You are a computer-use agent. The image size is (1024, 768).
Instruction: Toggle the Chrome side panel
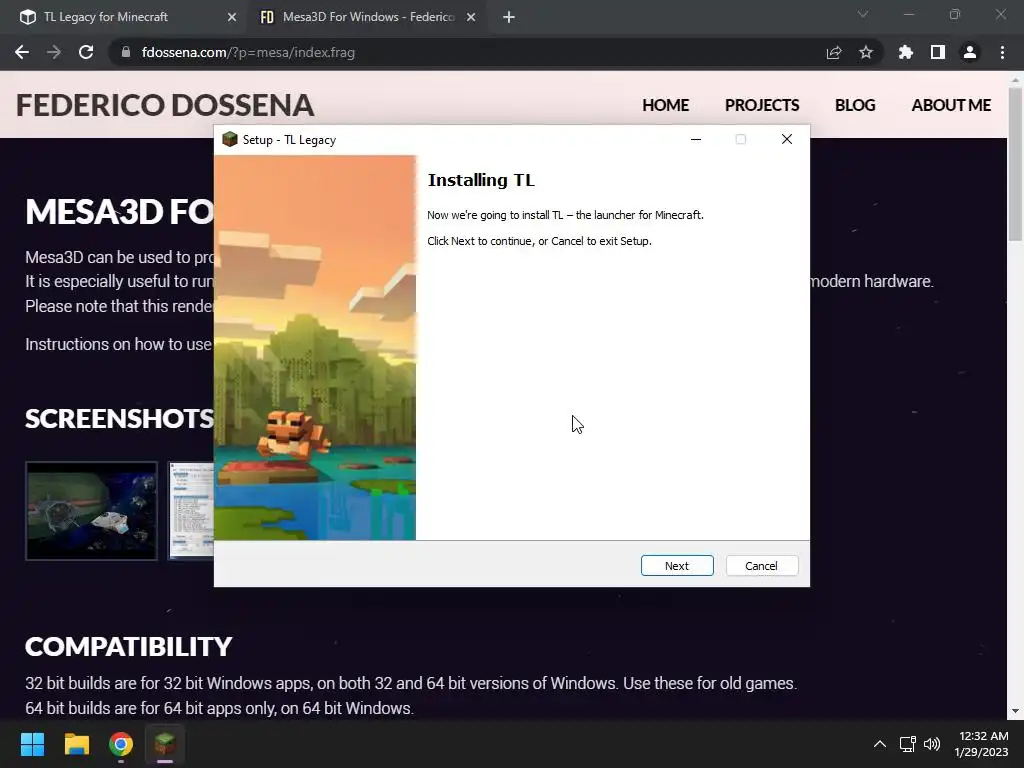pos(938,52)
